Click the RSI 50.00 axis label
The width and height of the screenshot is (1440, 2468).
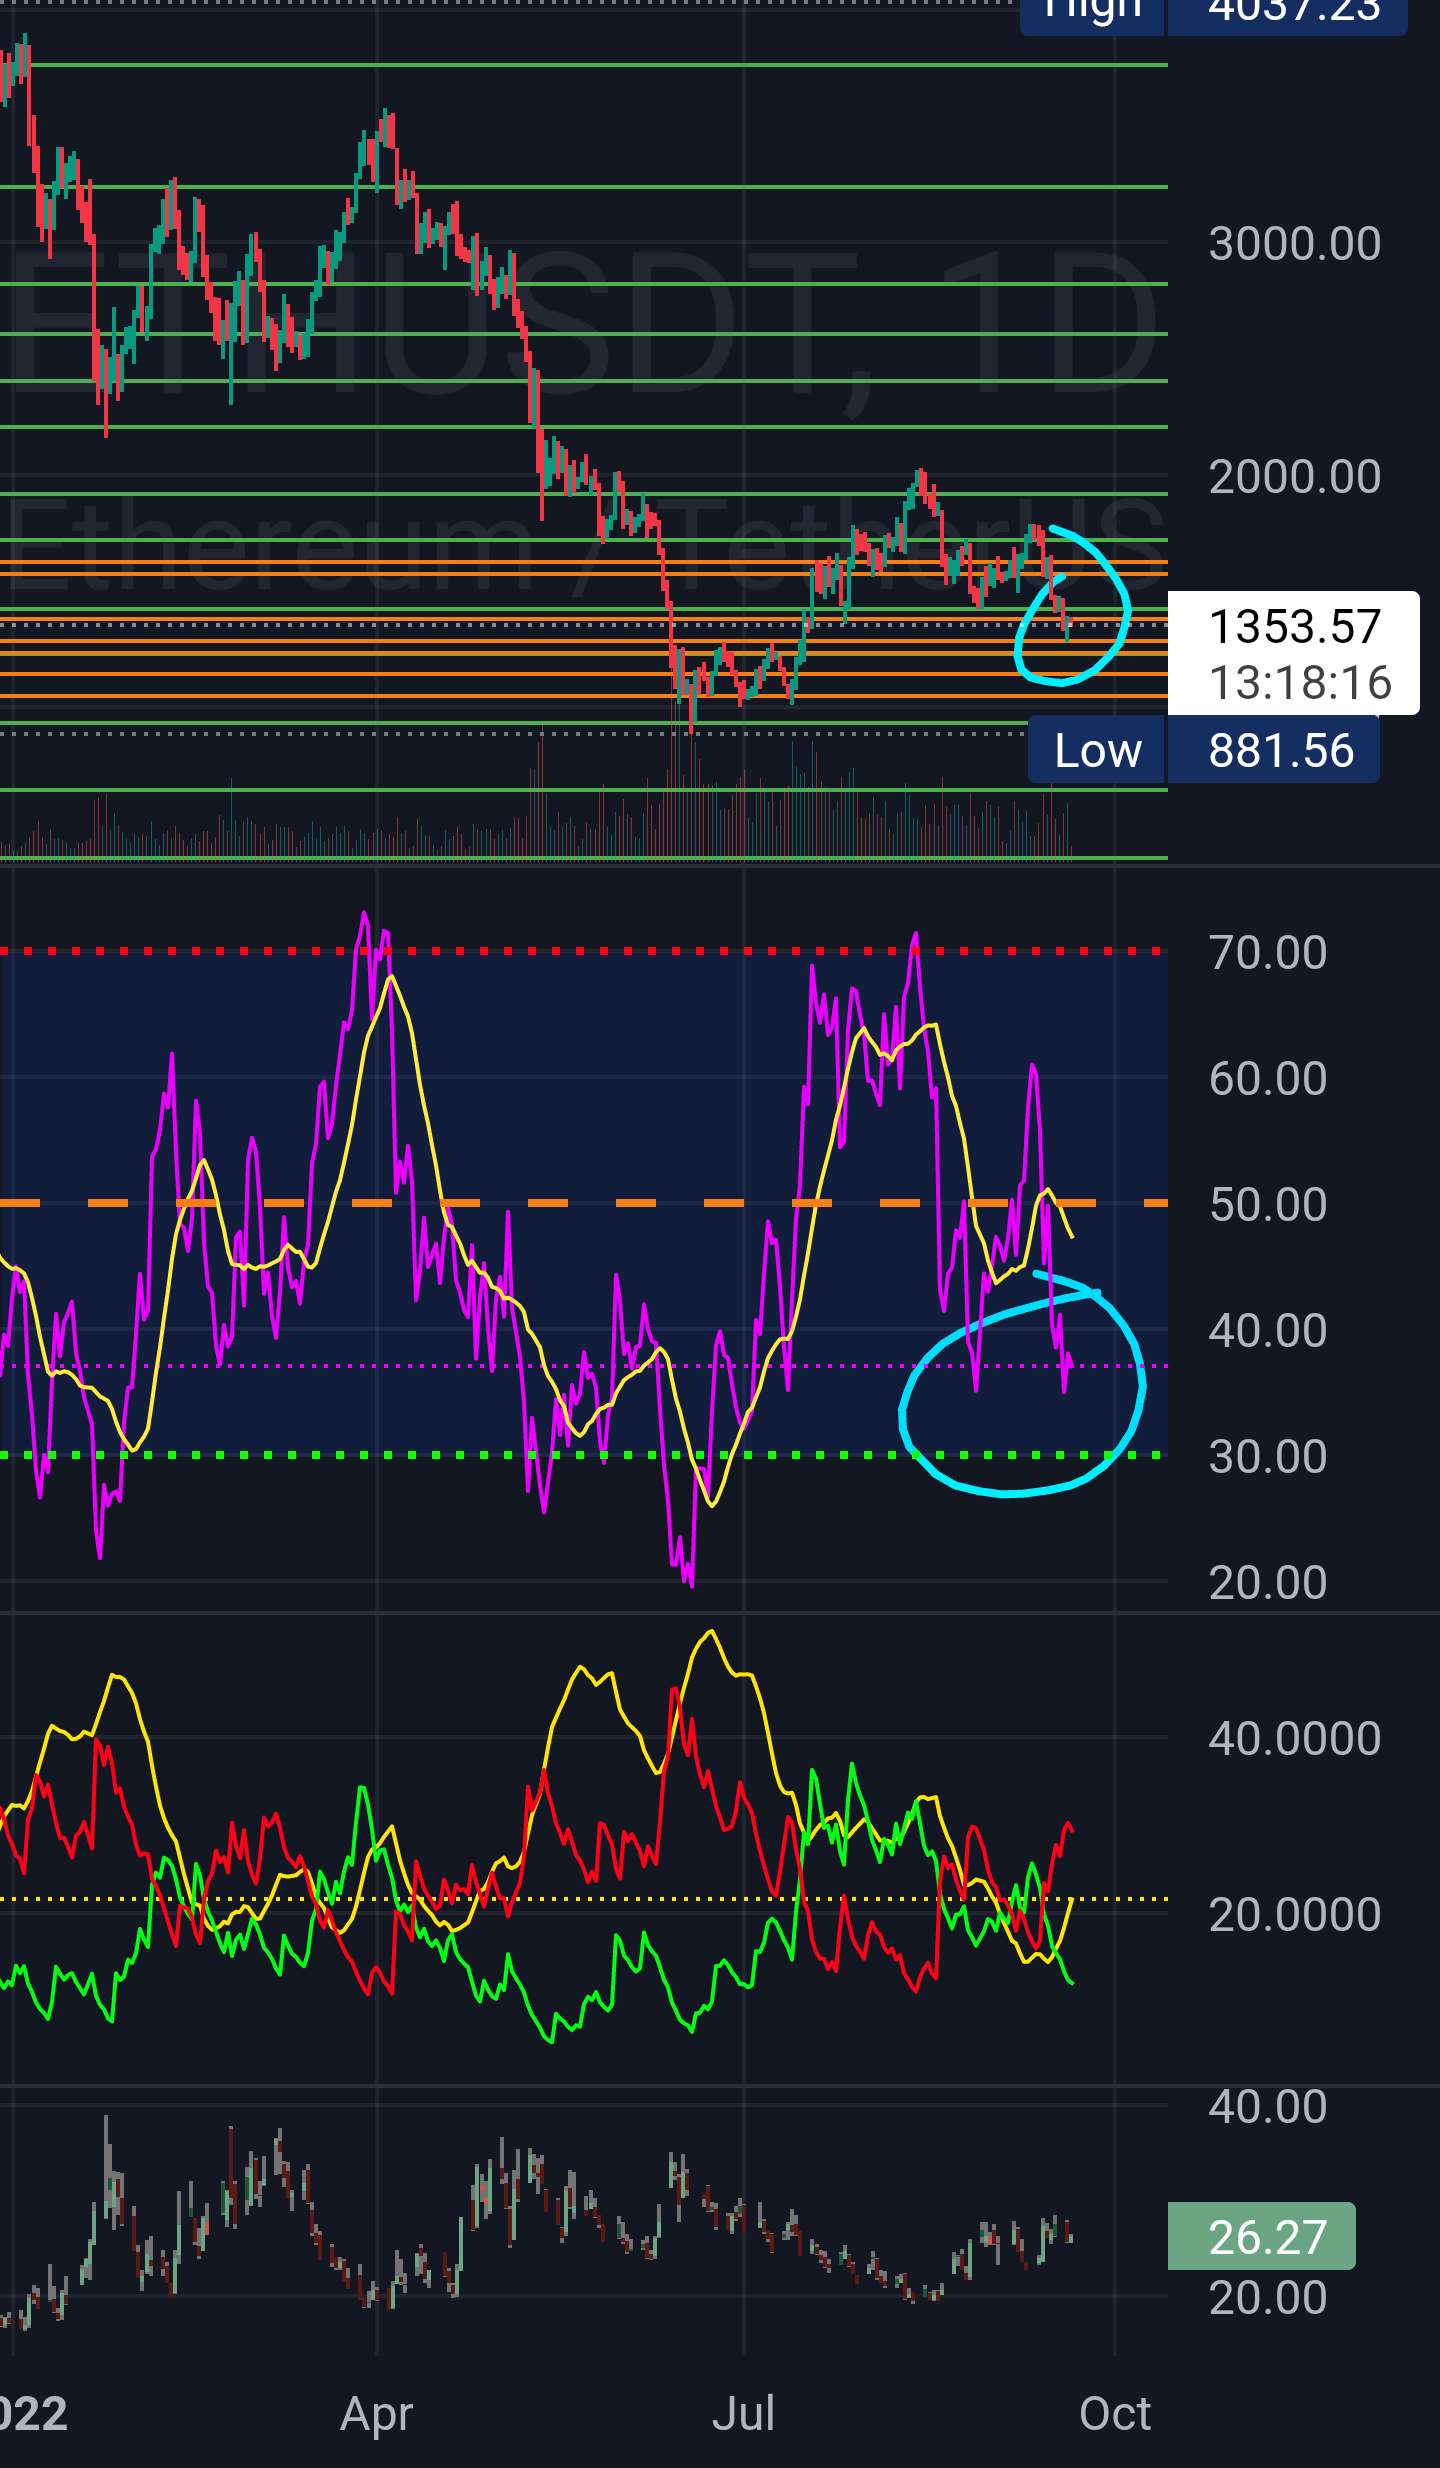tap(1267, 1204)
